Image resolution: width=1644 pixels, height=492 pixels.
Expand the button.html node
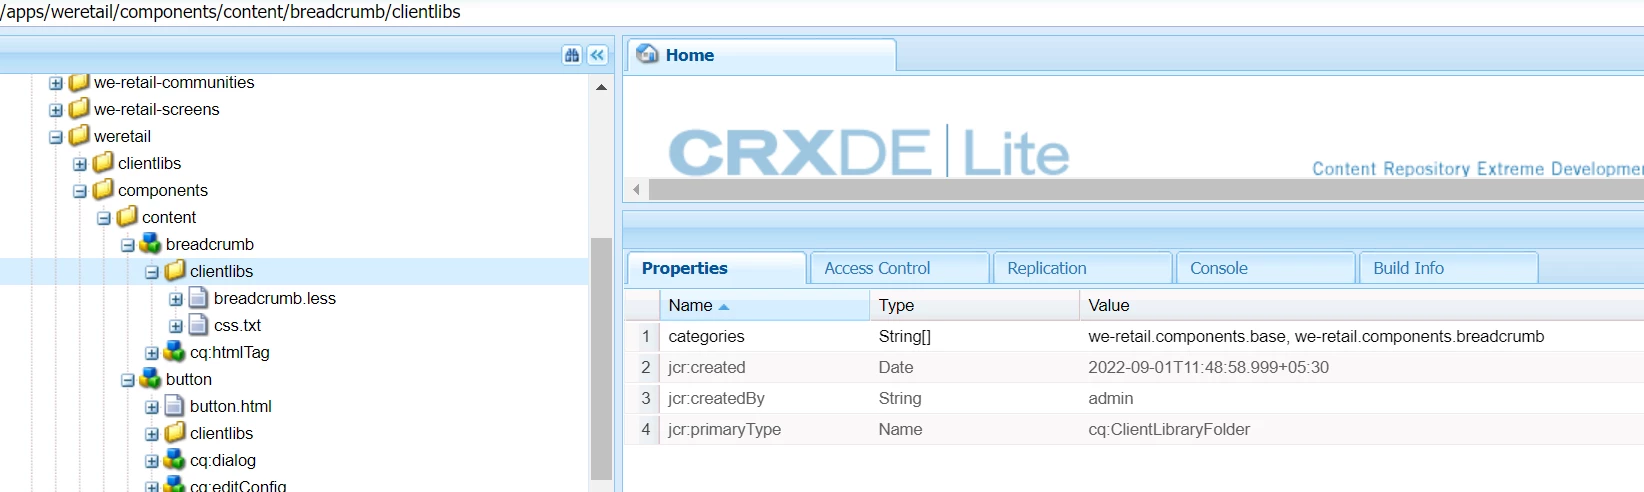152,407
